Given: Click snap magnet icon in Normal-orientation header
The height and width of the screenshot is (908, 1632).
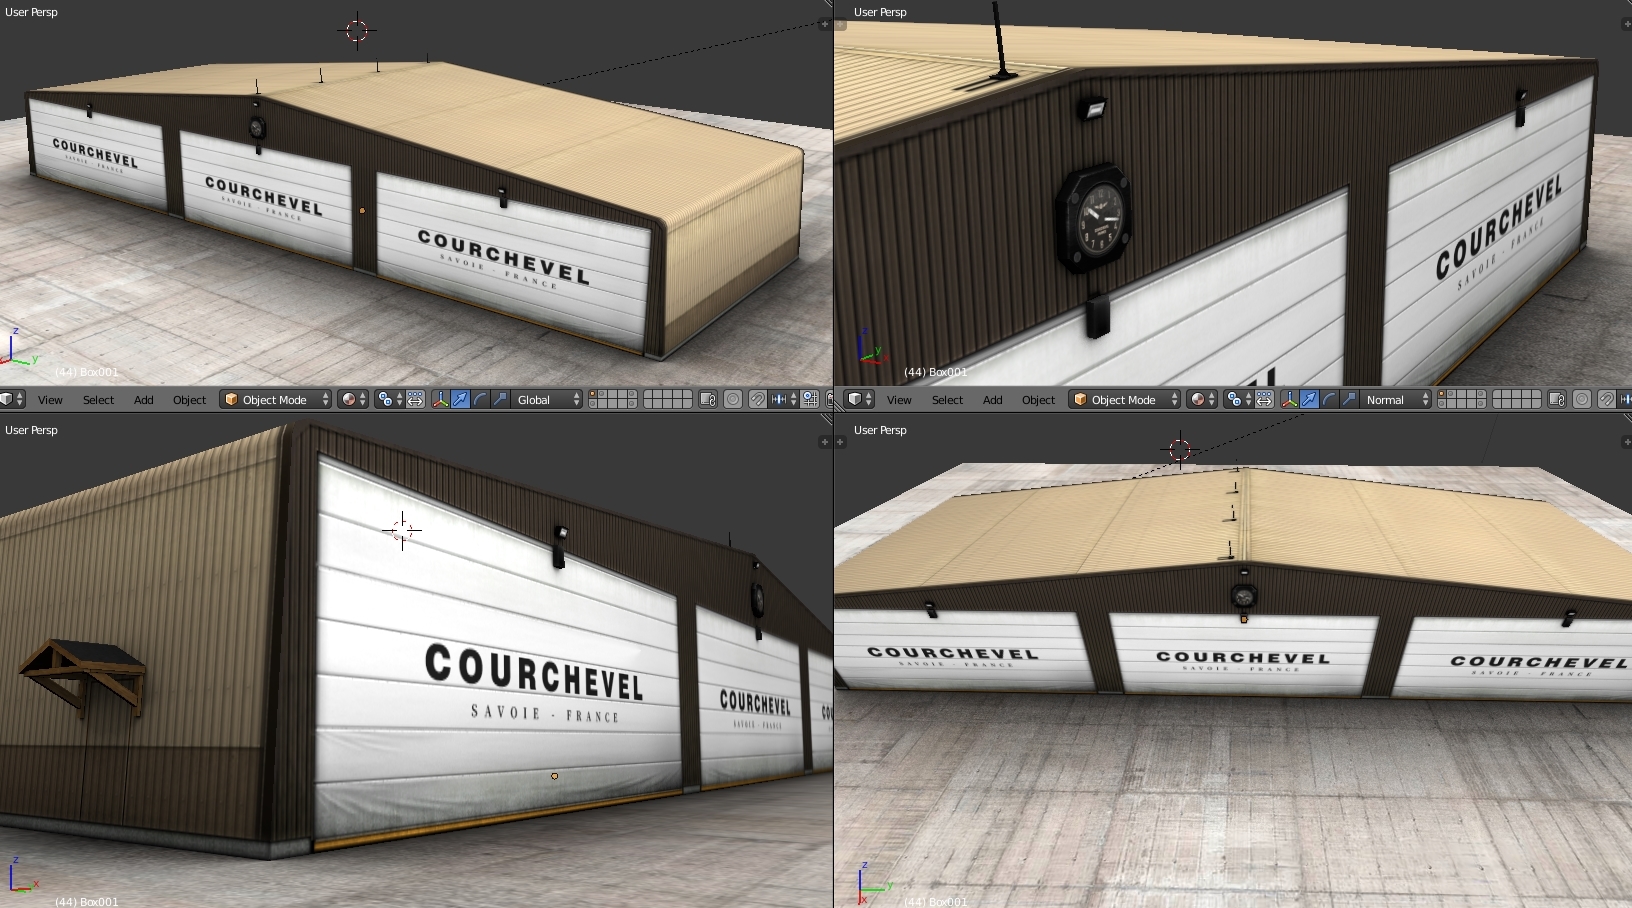Looking at the screenshot, I should [x=1607, y=399].
